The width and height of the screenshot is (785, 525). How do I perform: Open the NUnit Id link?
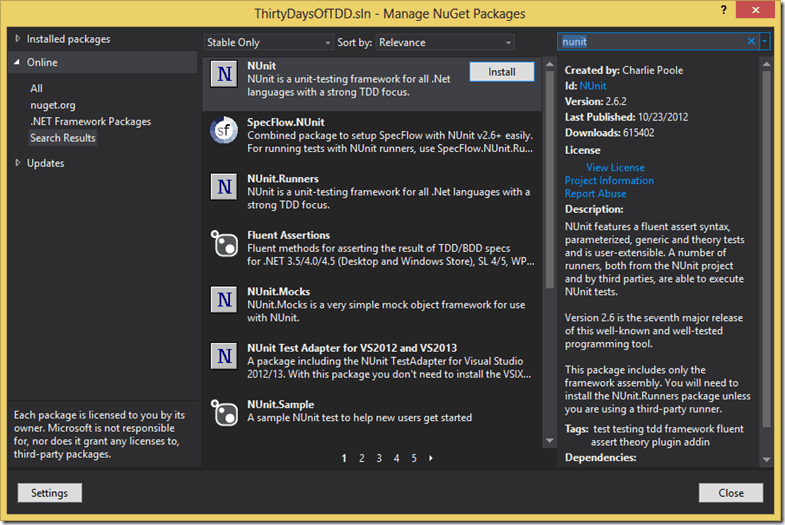coord(593,86)
